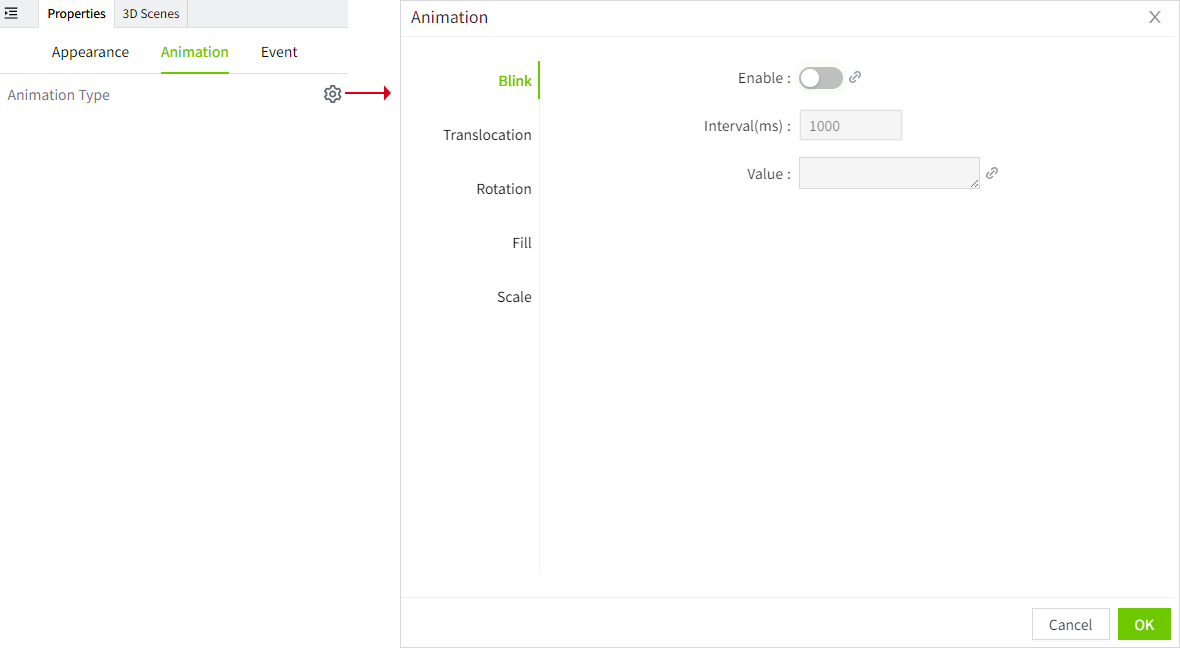Select Blink animation type
This screenshot has width=1180, height=648.
[x=514, y=81]
